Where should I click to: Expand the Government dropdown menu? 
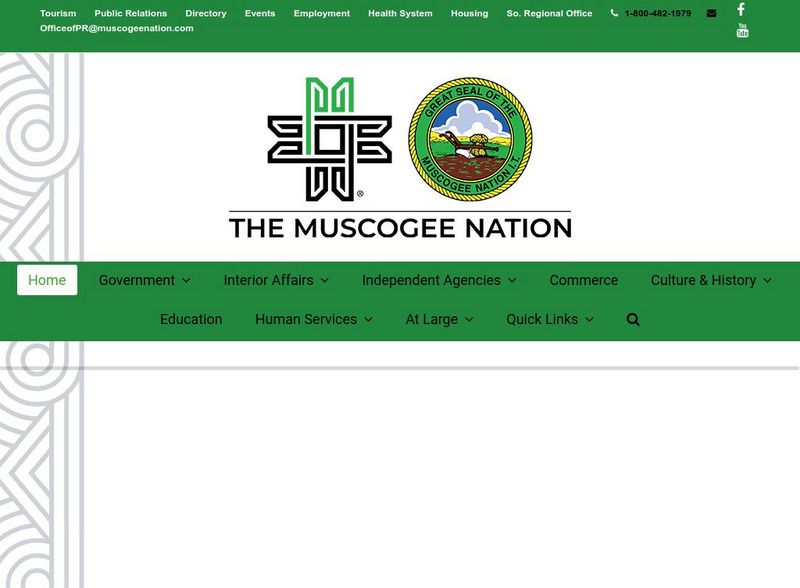point(144,280)
